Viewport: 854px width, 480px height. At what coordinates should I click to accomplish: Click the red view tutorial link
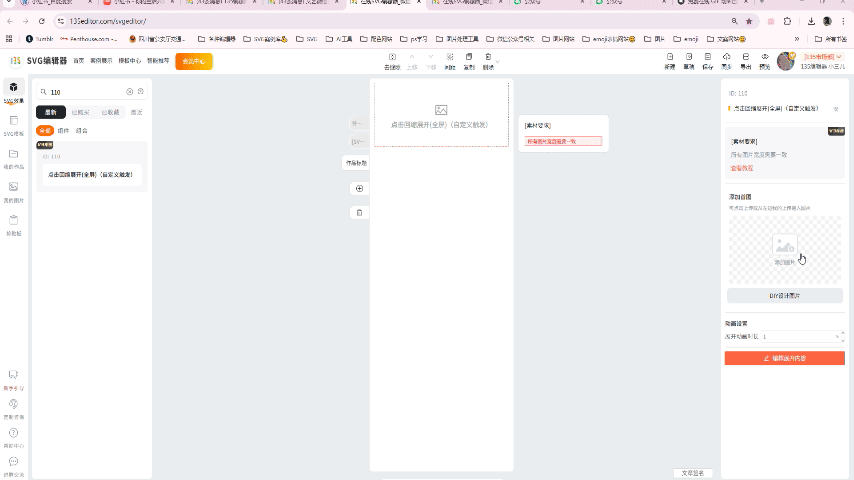coord(742,168)
